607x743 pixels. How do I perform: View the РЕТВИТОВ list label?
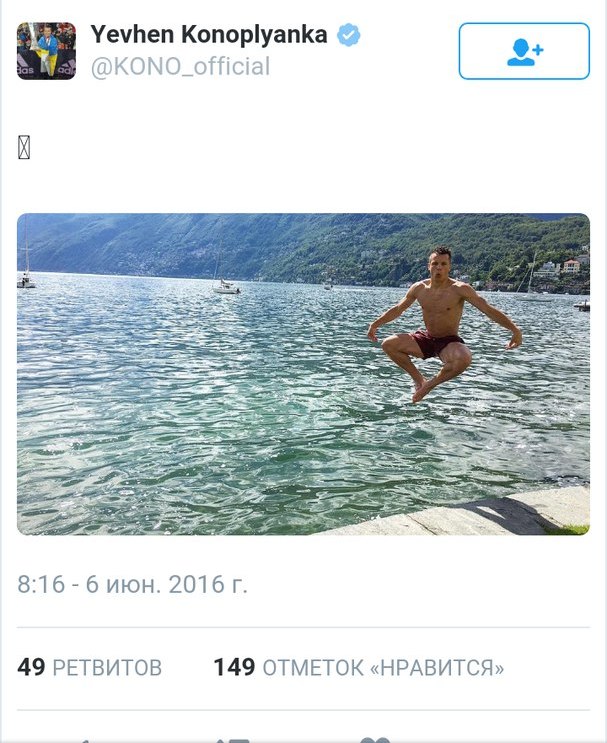[x=107, y=668]
